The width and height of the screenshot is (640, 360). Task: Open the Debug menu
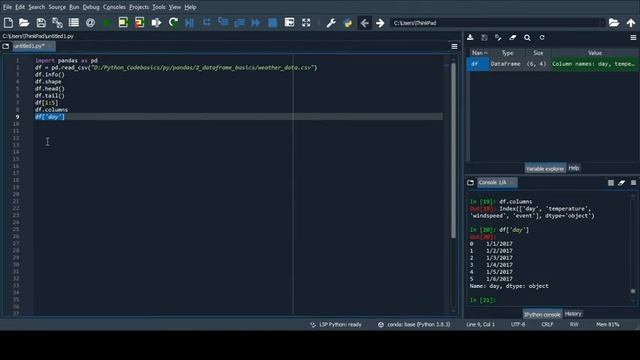(x=91, y=7)
